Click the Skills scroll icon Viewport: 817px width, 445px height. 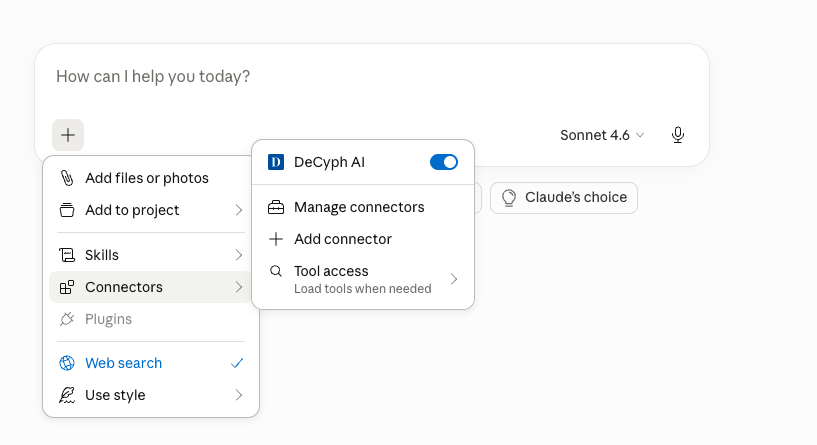tap(67, 255)
